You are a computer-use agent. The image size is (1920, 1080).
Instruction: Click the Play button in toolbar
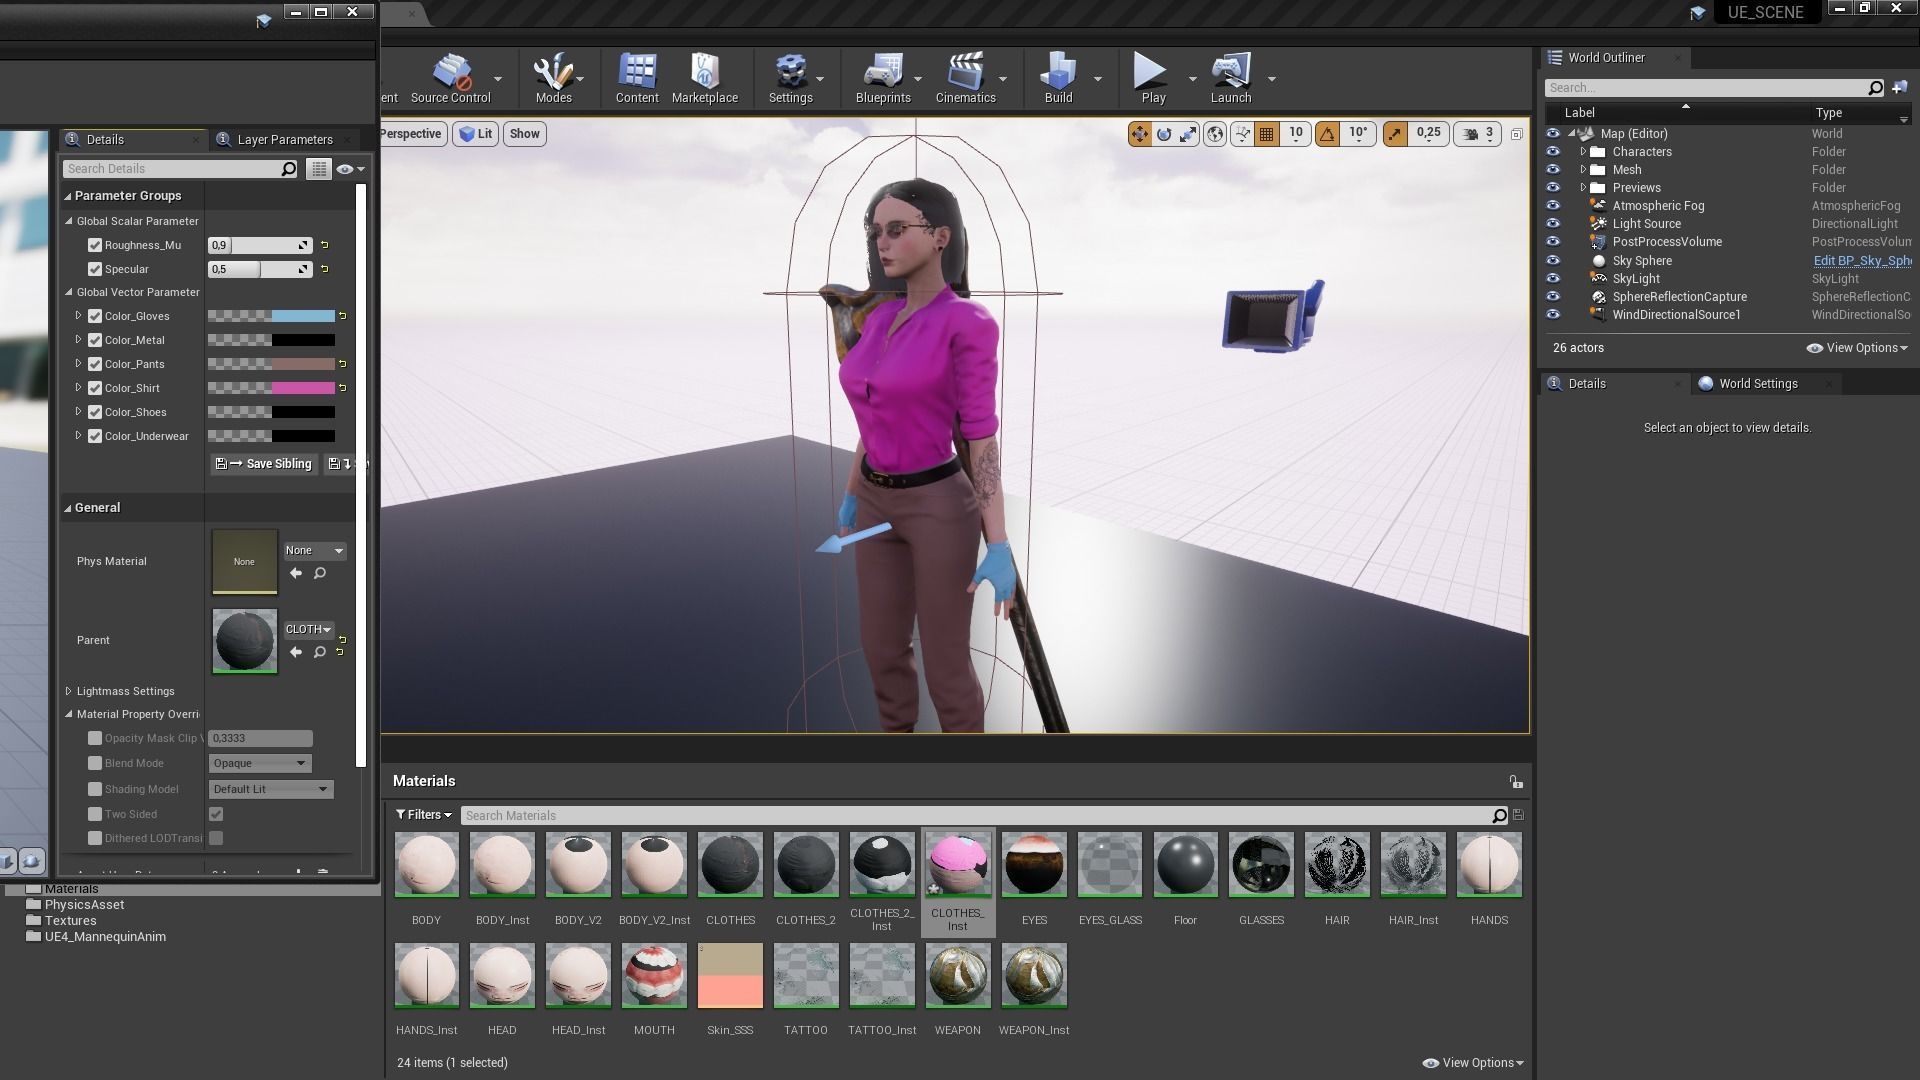tap(1152, 79)
